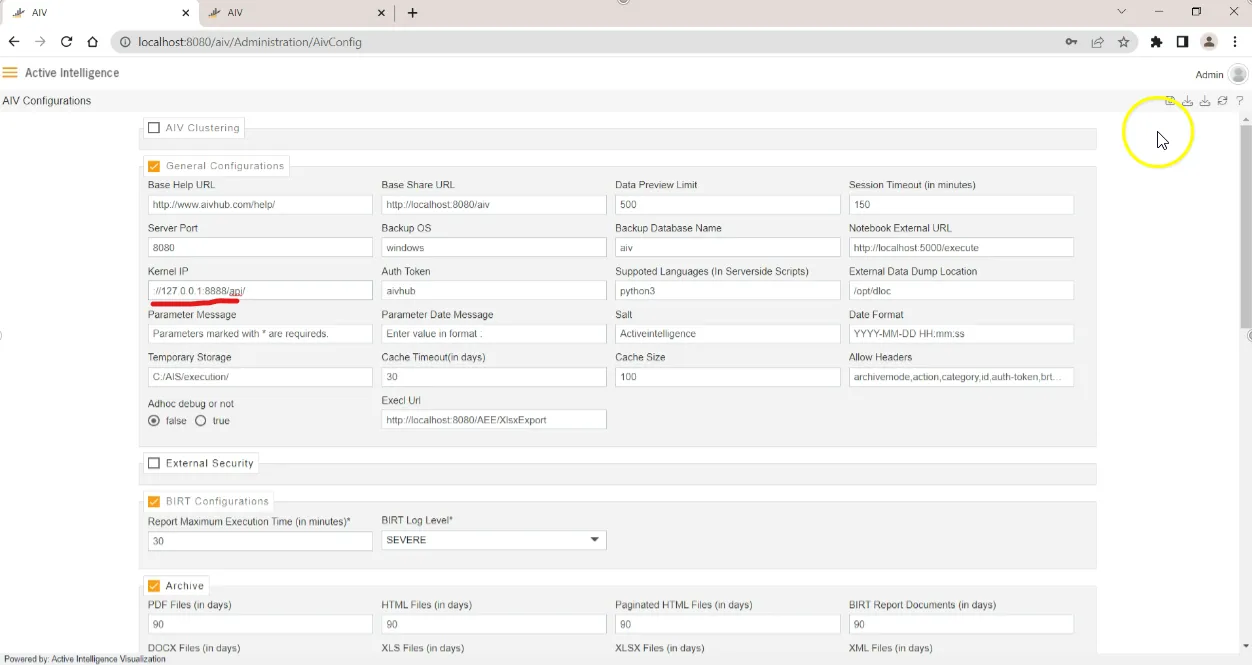Open tab search chevron in title bar
Screen dimensions: 1252x665
1122,12
